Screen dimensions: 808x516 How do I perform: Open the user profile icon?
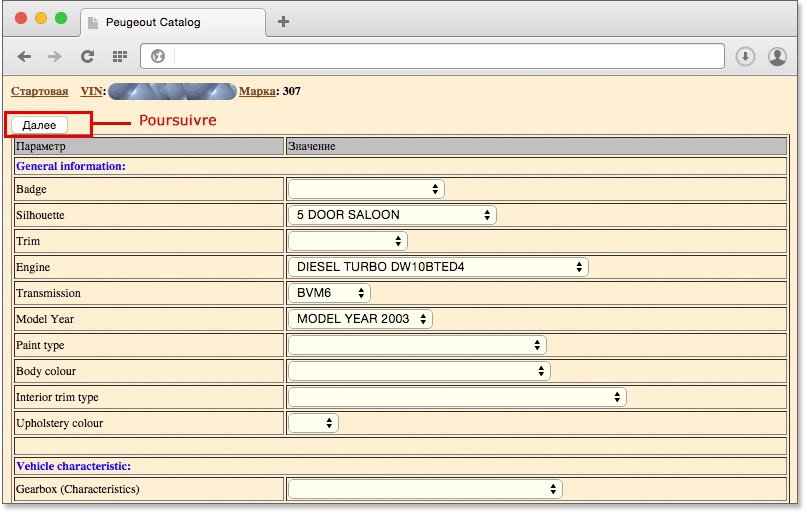777,56
